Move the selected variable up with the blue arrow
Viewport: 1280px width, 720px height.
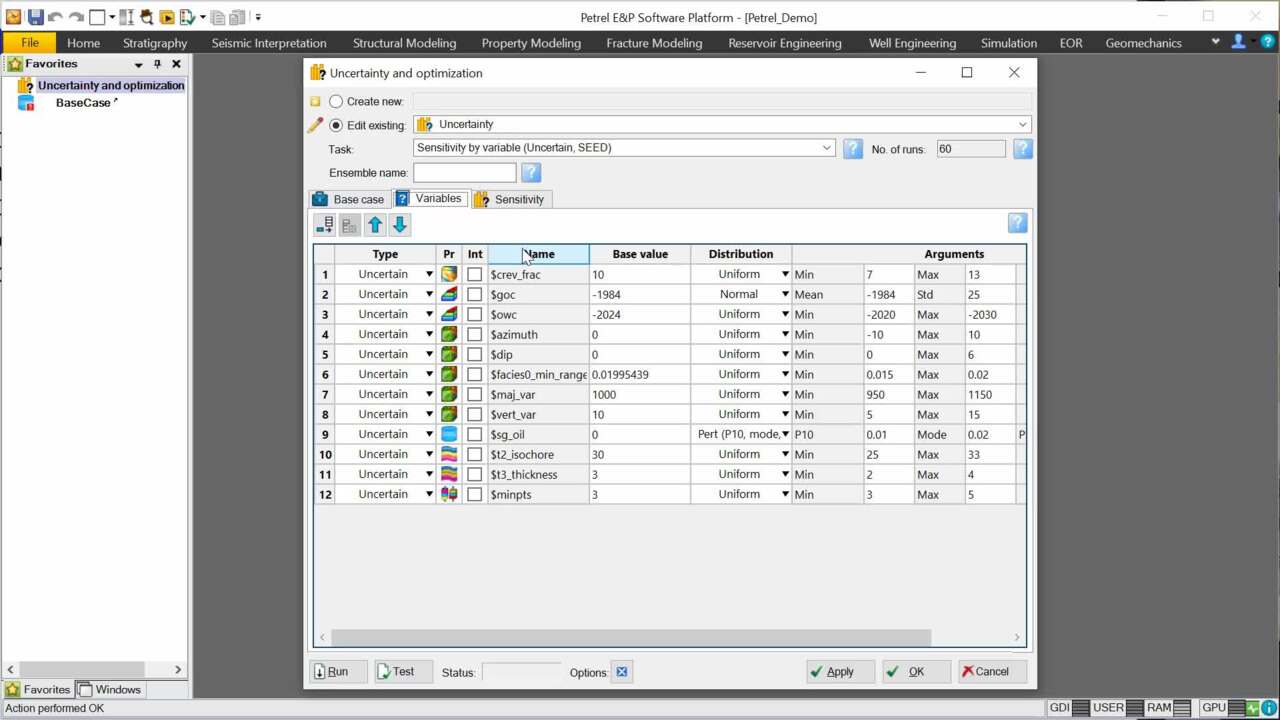(375, 225)
